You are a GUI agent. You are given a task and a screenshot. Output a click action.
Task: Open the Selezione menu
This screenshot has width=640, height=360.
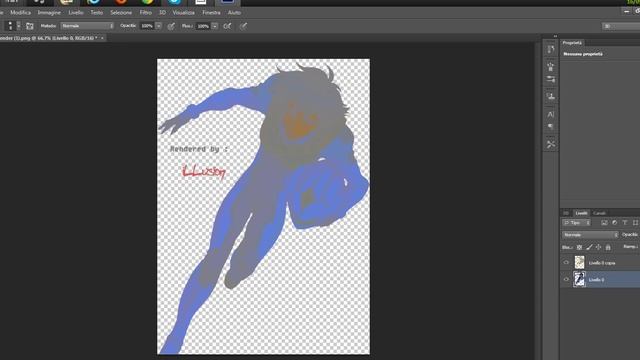[x=121, y=13]
